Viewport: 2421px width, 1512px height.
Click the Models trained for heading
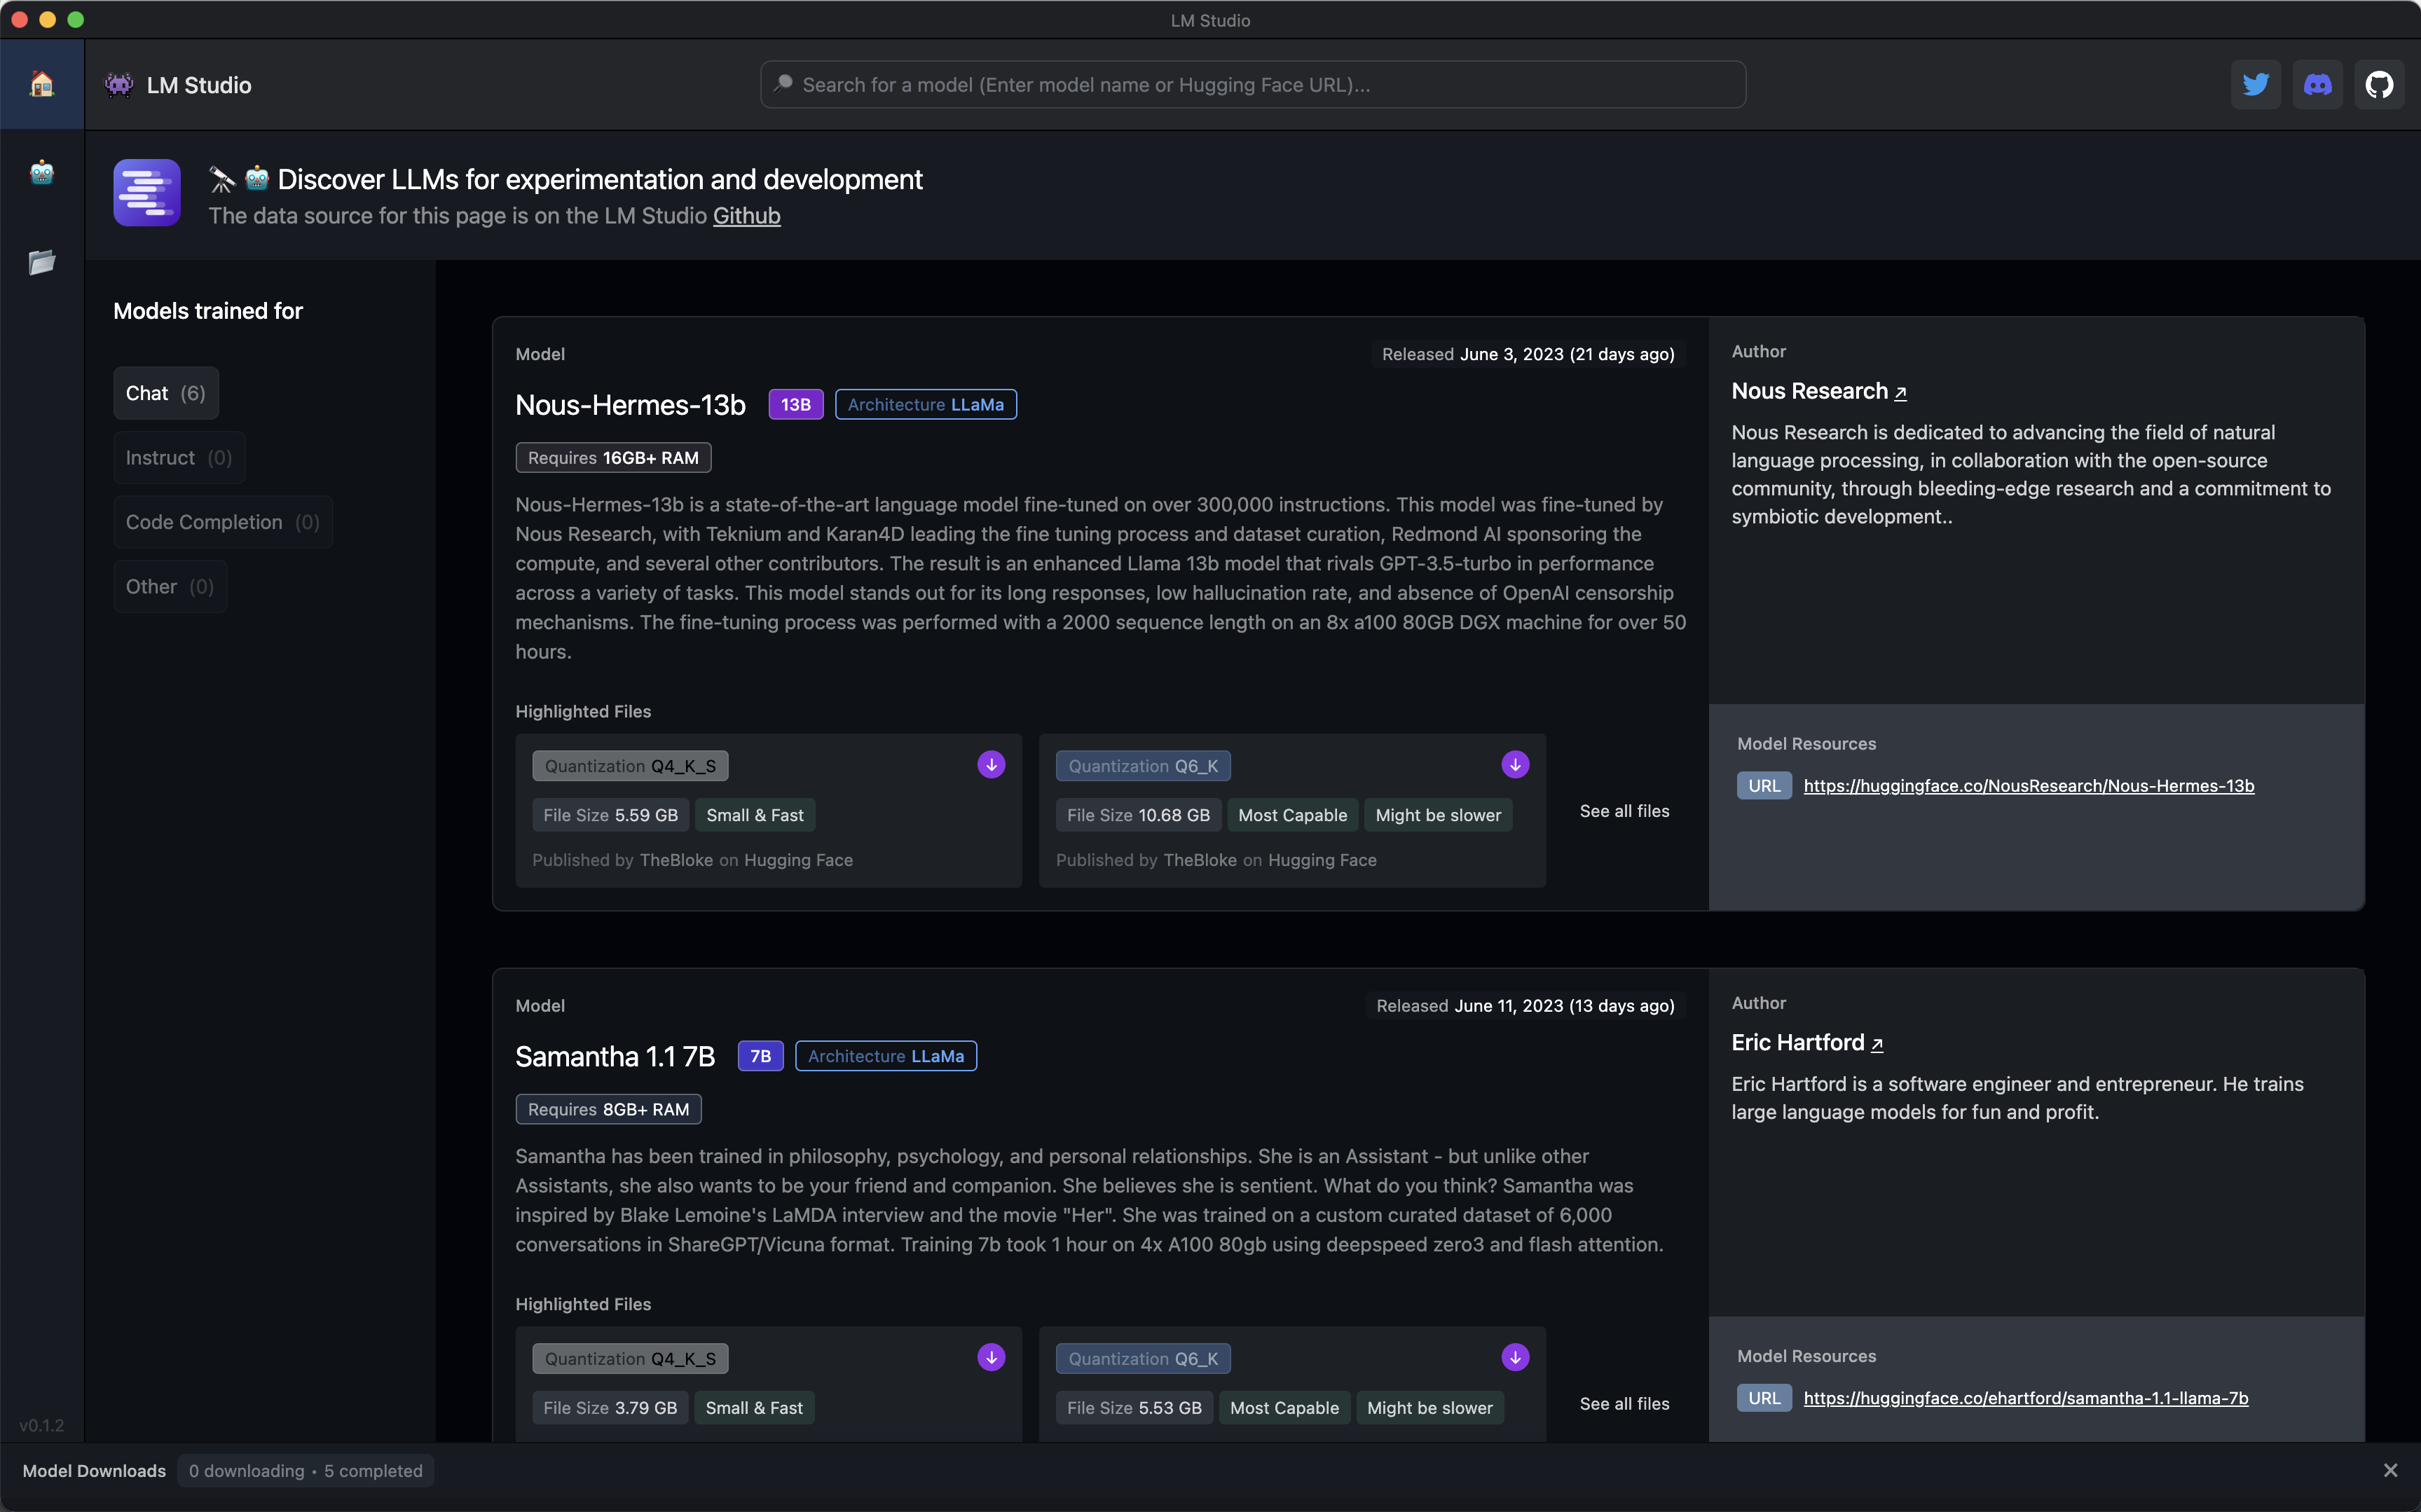pyautogui.click(x=208, y=311)
